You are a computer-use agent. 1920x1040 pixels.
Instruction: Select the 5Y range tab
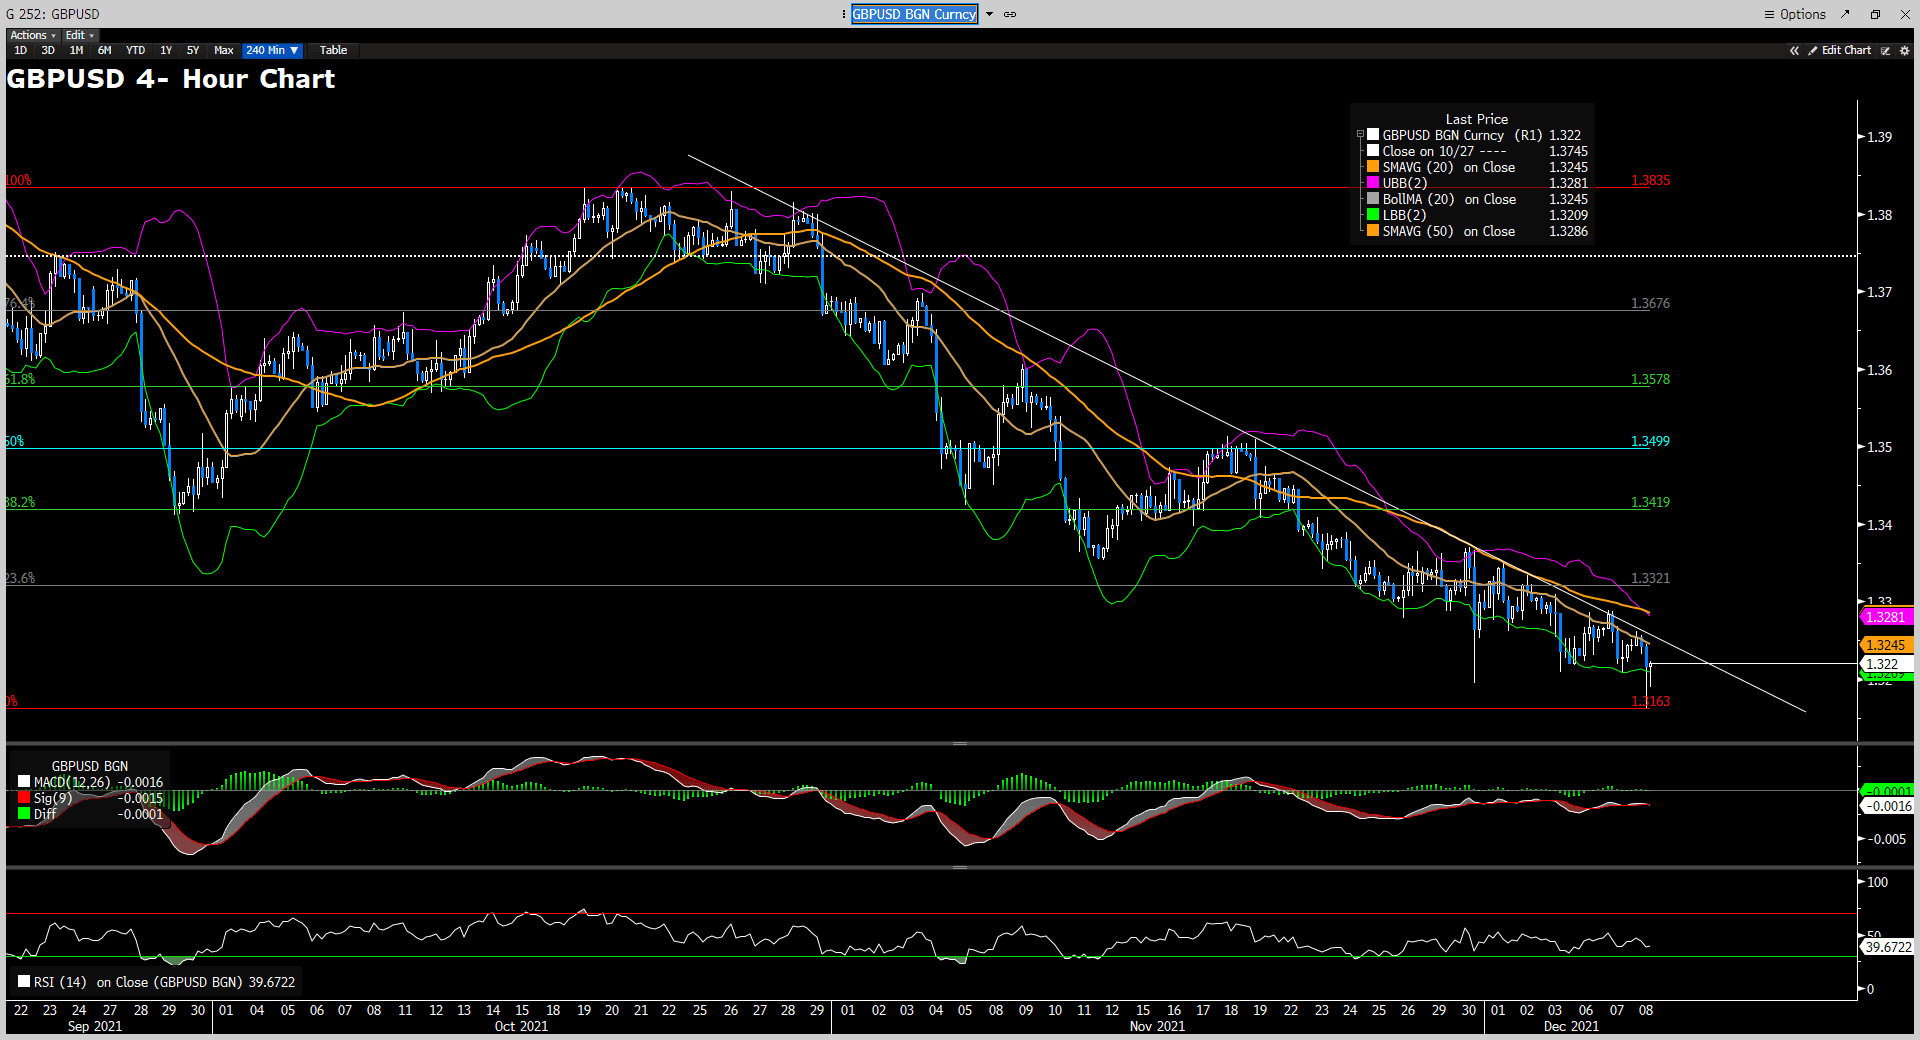click(x=193, y=50)
